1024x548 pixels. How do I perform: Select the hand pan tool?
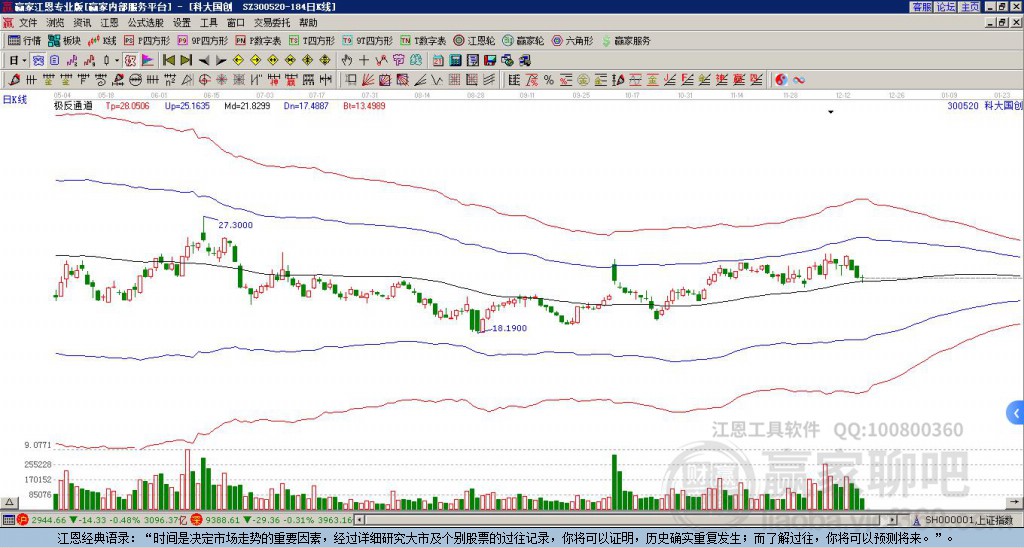(x=346, y=61)
